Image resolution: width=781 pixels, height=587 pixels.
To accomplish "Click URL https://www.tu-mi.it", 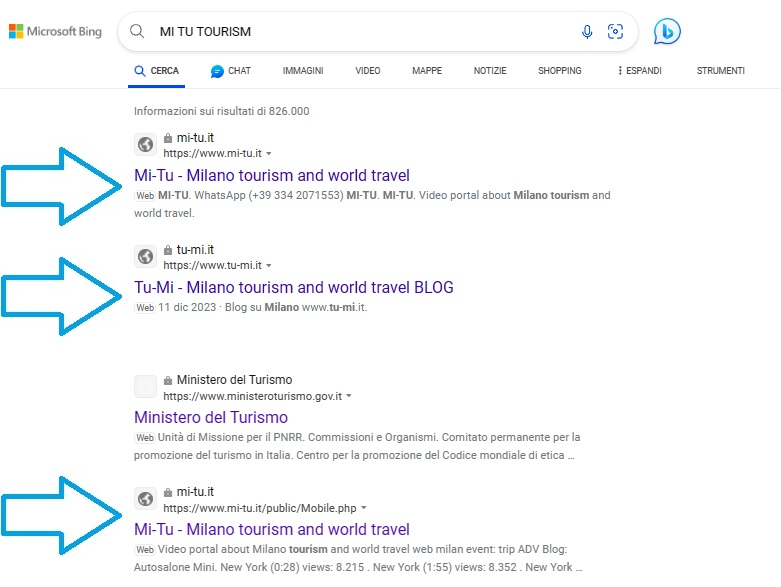I will (x=212, y=265).
